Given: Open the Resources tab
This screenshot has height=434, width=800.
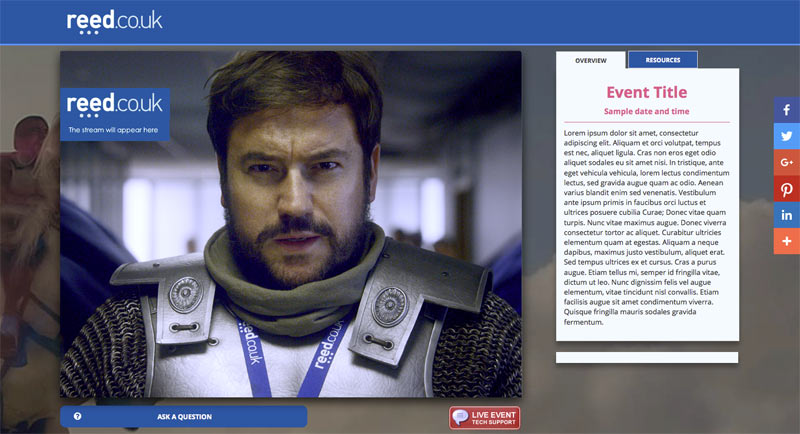Looking at the screenshot, I should tap(663, 60).
